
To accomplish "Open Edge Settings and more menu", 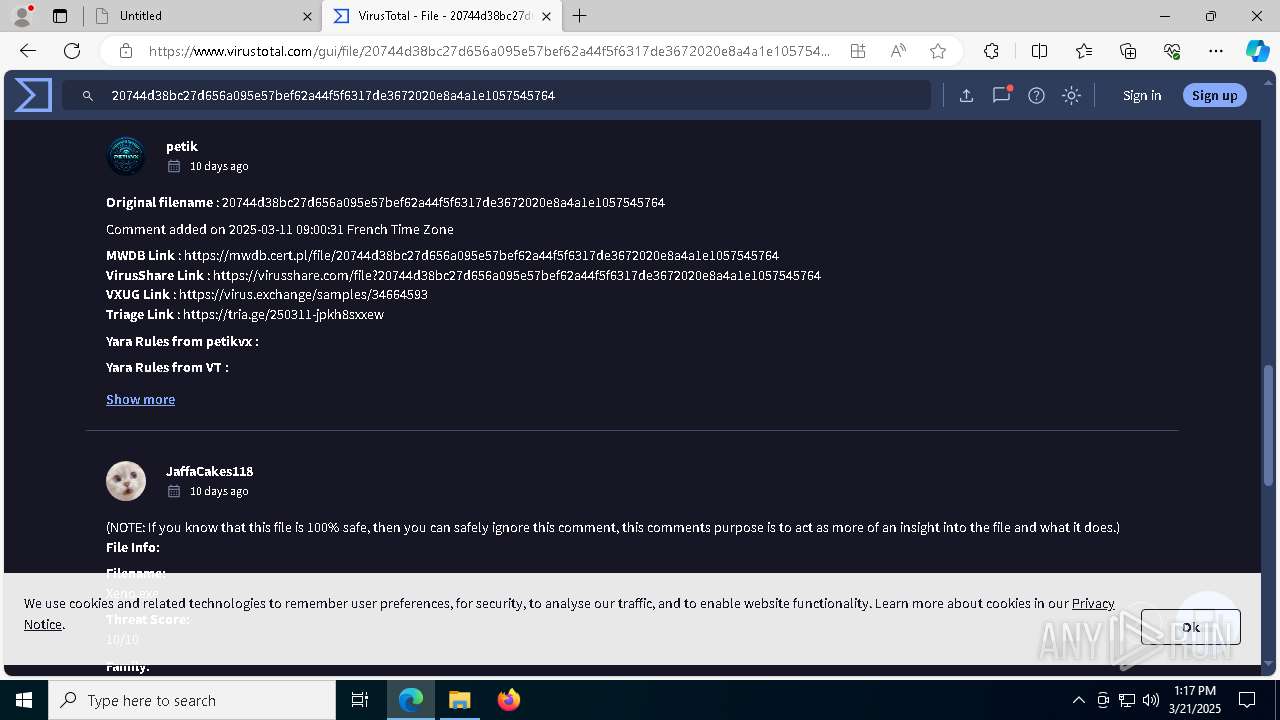I will pyautogui.click(x=1216, y=51).
